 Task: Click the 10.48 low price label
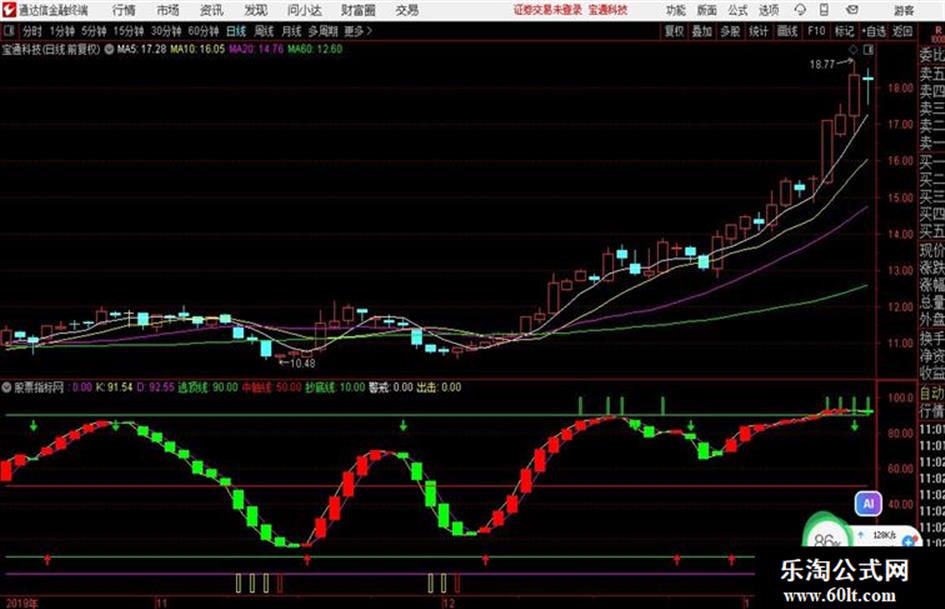(x=302, y=363)
